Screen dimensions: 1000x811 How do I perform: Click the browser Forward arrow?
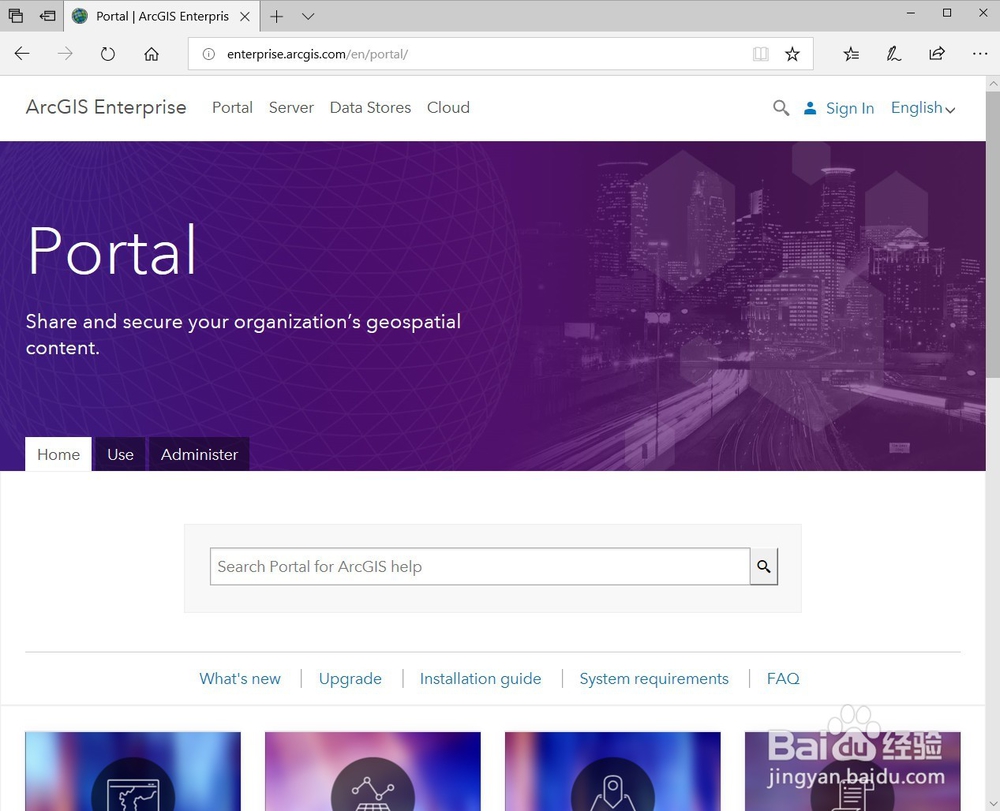point(65,54)
